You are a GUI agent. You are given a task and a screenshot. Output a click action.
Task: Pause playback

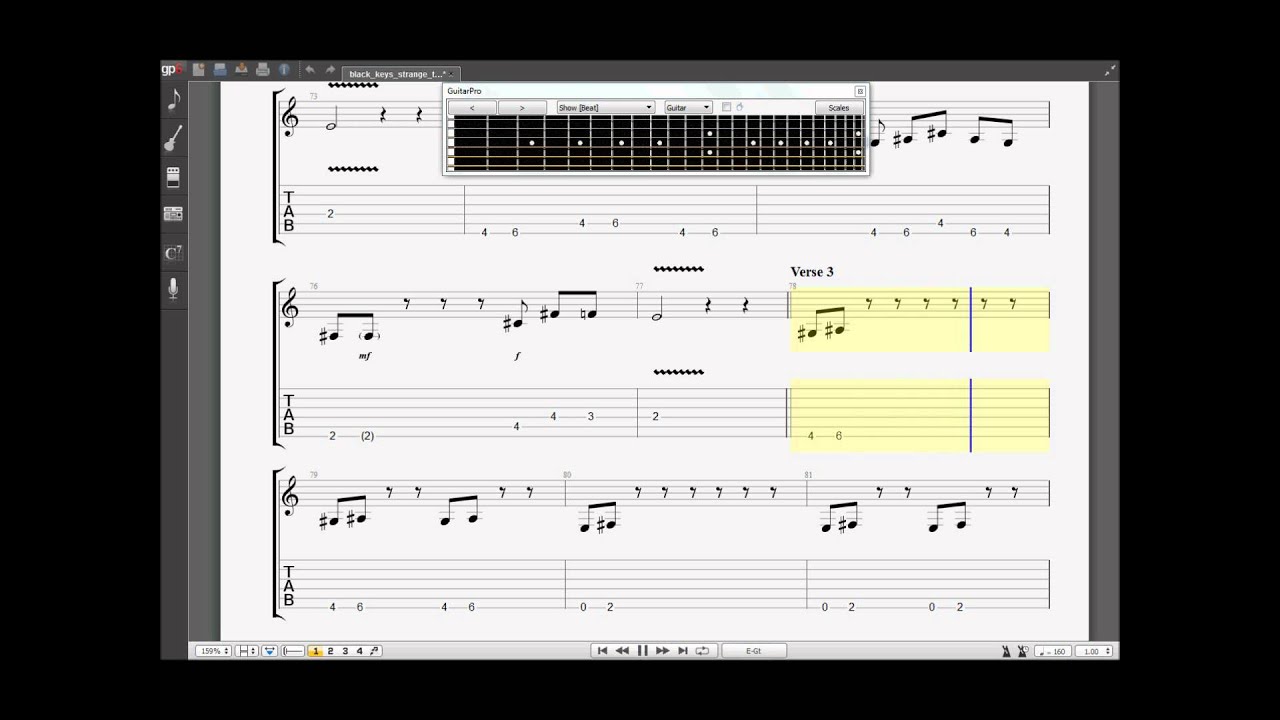pos(643,651)
